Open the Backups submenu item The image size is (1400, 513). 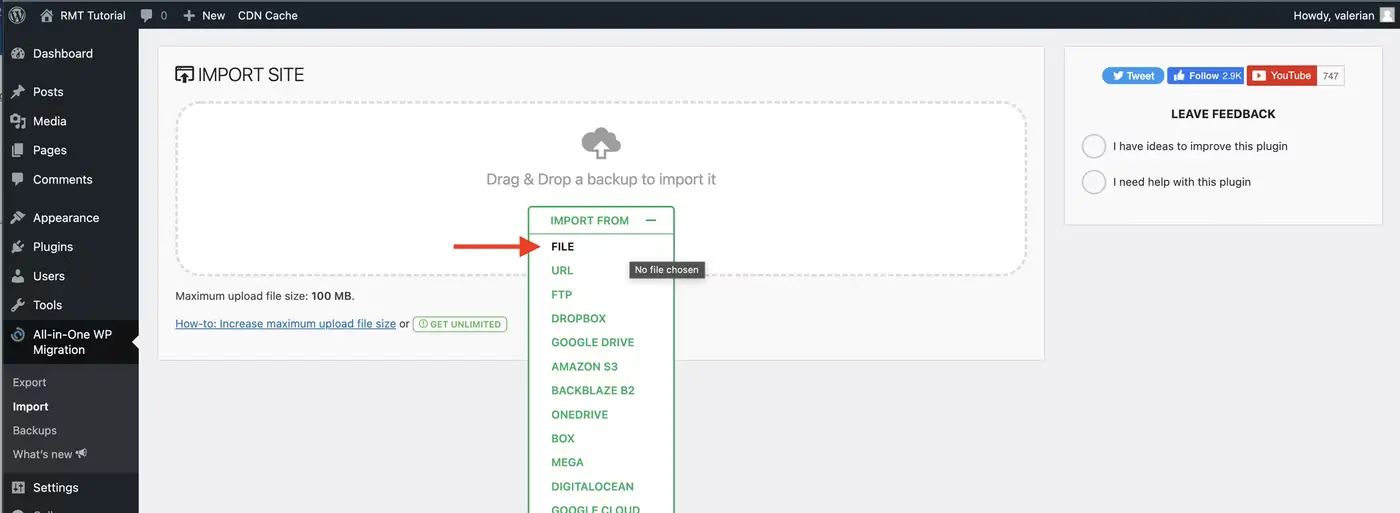click(35, 430)
